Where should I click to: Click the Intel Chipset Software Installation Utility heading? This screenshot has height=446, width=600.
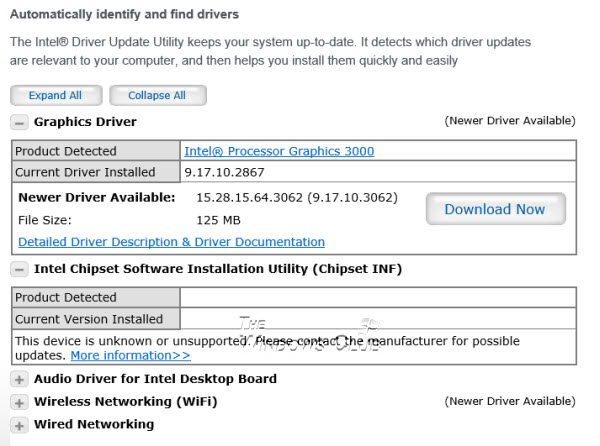coord(218,269)
